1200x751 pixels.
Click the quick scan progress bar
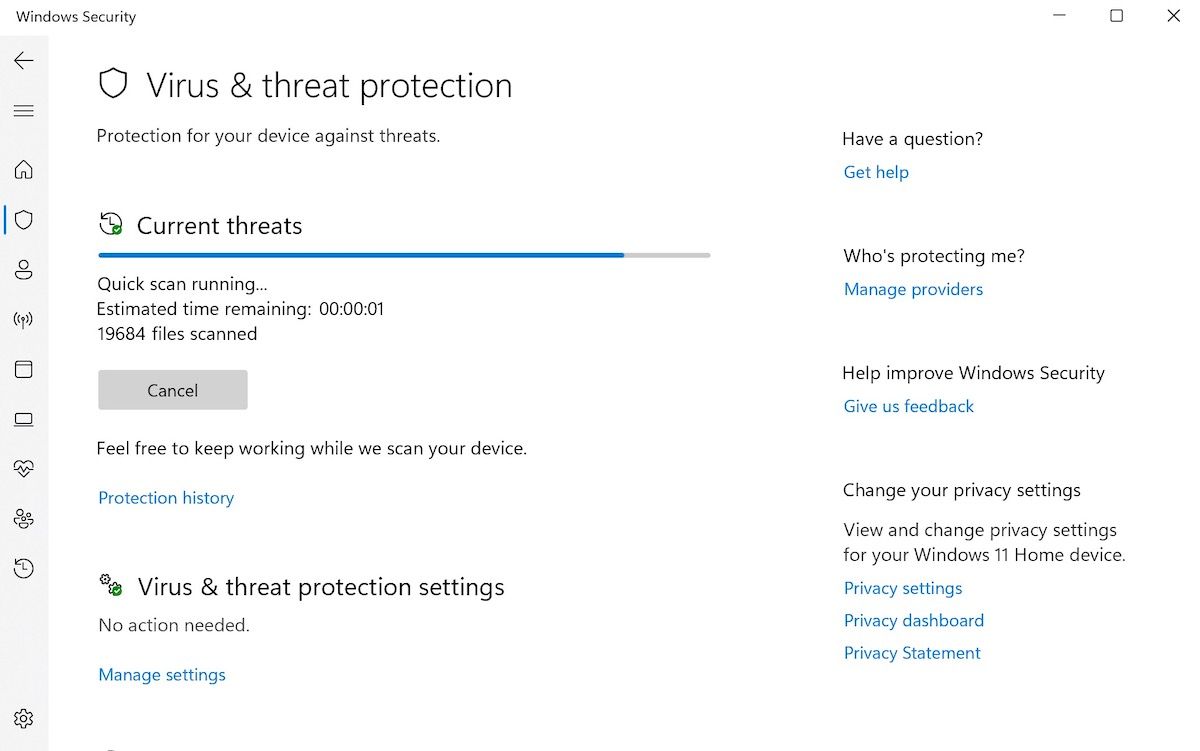[404, 255]
